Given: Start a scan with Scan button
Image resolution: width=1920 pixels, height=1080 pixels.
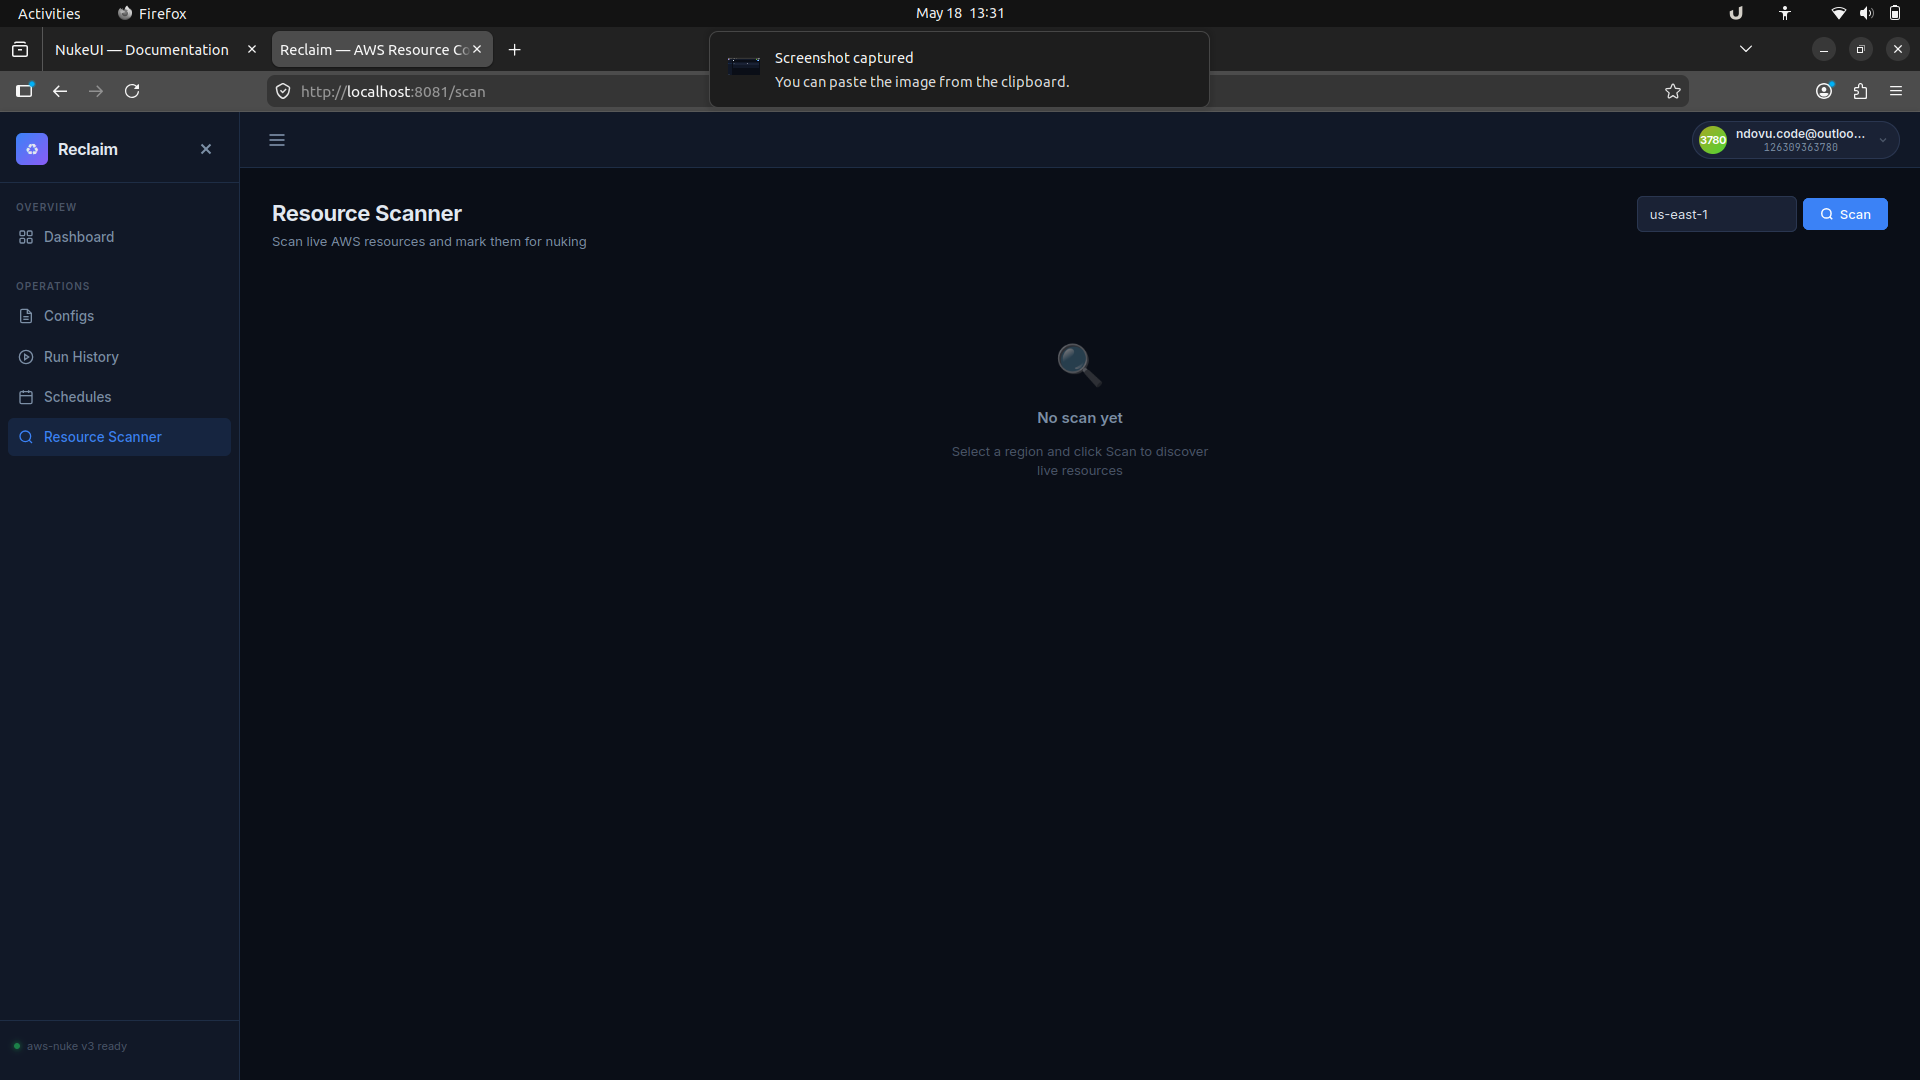Looking at the screenshot, I should 1845,214.
